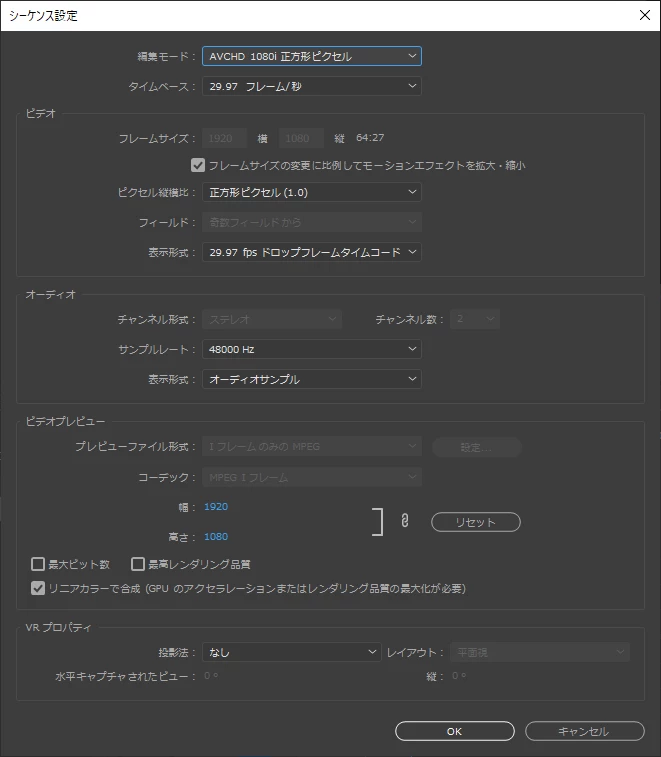The image size is (661, 757).
Task: Click the preview size link chain icon
Action: 405,520
